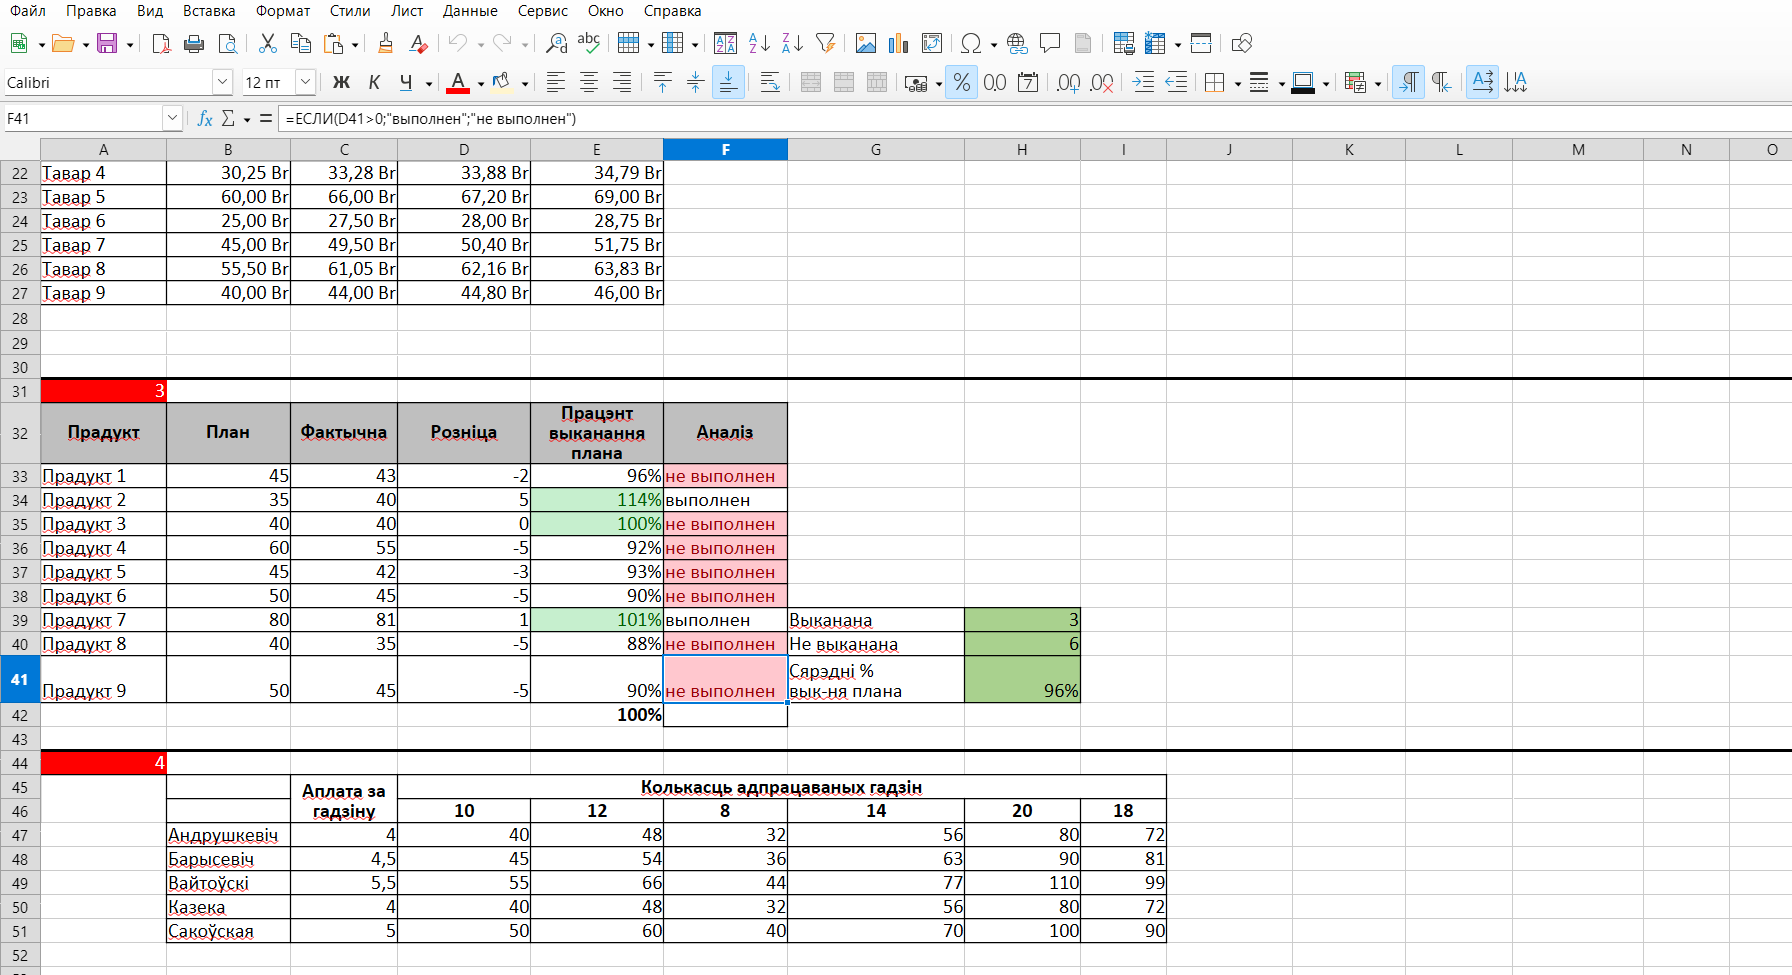1792x975 pixels.
Task: Open the Function Wizard (fx) icon
Action: click(x=205, y=118)
